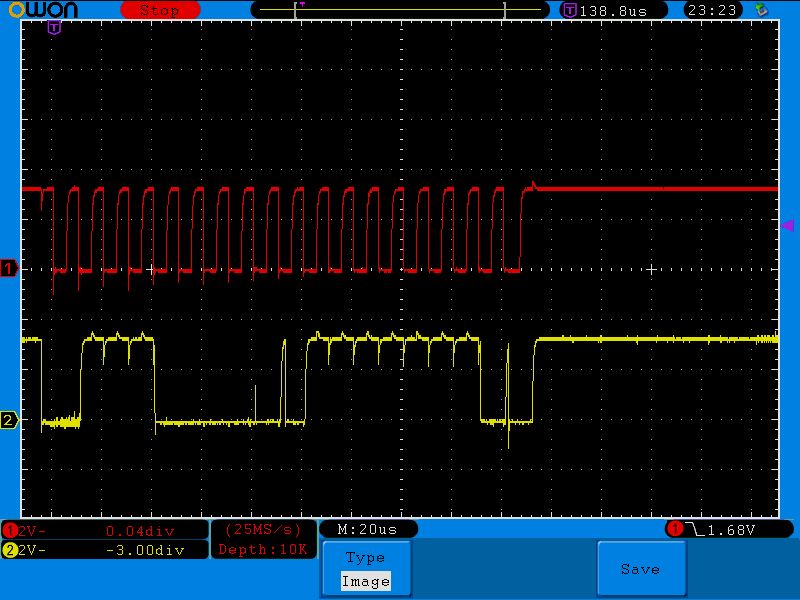Click the purple trigger level arrow on right edge
This screenshot has height=600, width=800.
(788, 225)
